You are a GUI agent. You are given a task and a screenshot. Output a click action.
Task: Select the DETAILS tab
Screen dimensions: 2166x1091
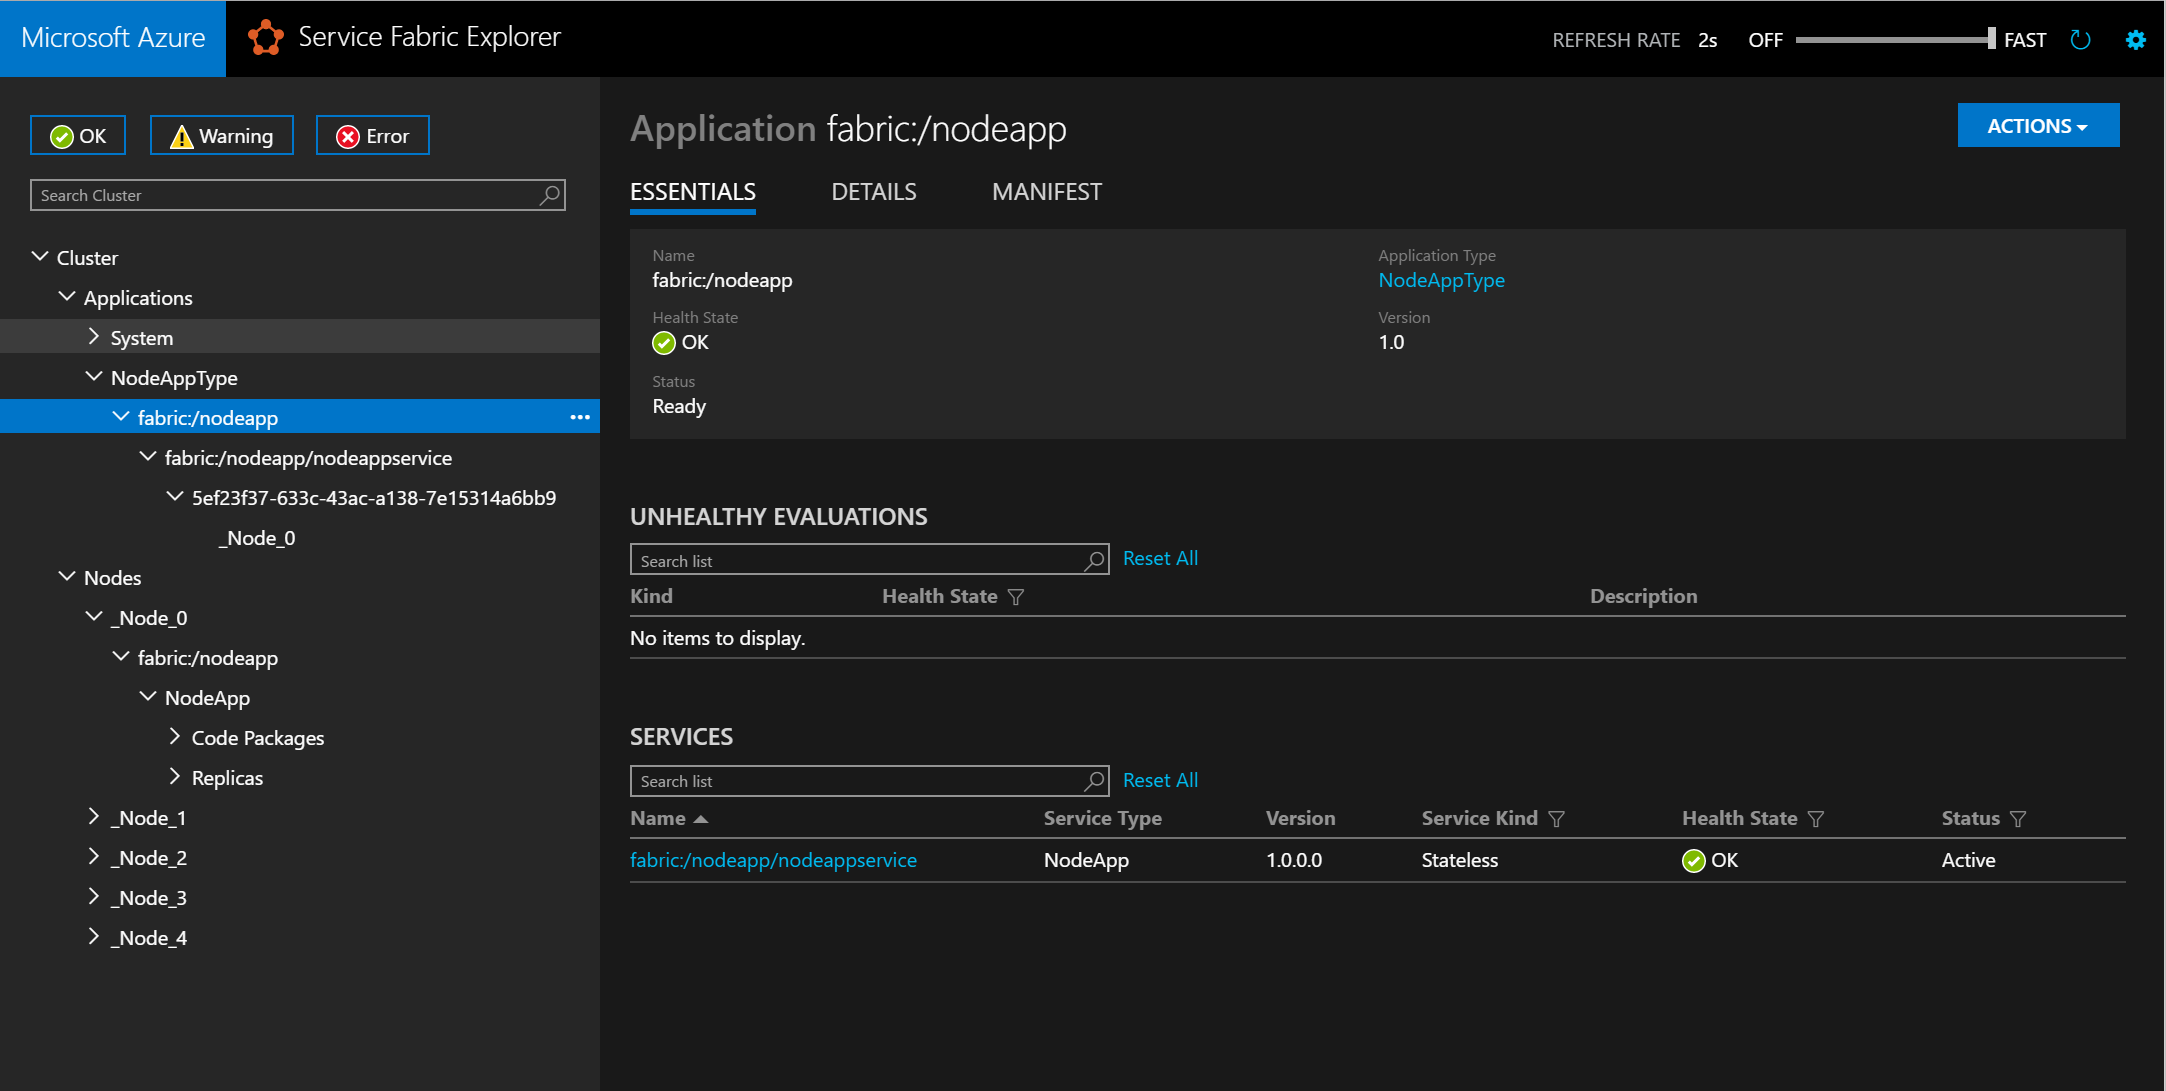[872, 192]
